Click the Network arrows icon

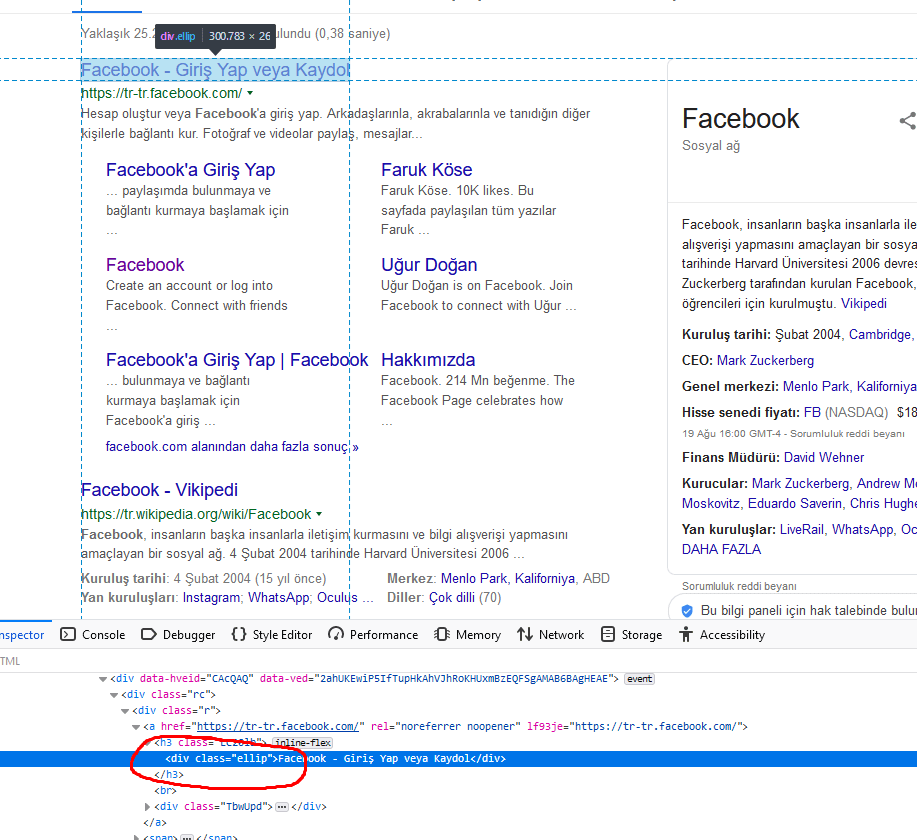tap(525, 635)
